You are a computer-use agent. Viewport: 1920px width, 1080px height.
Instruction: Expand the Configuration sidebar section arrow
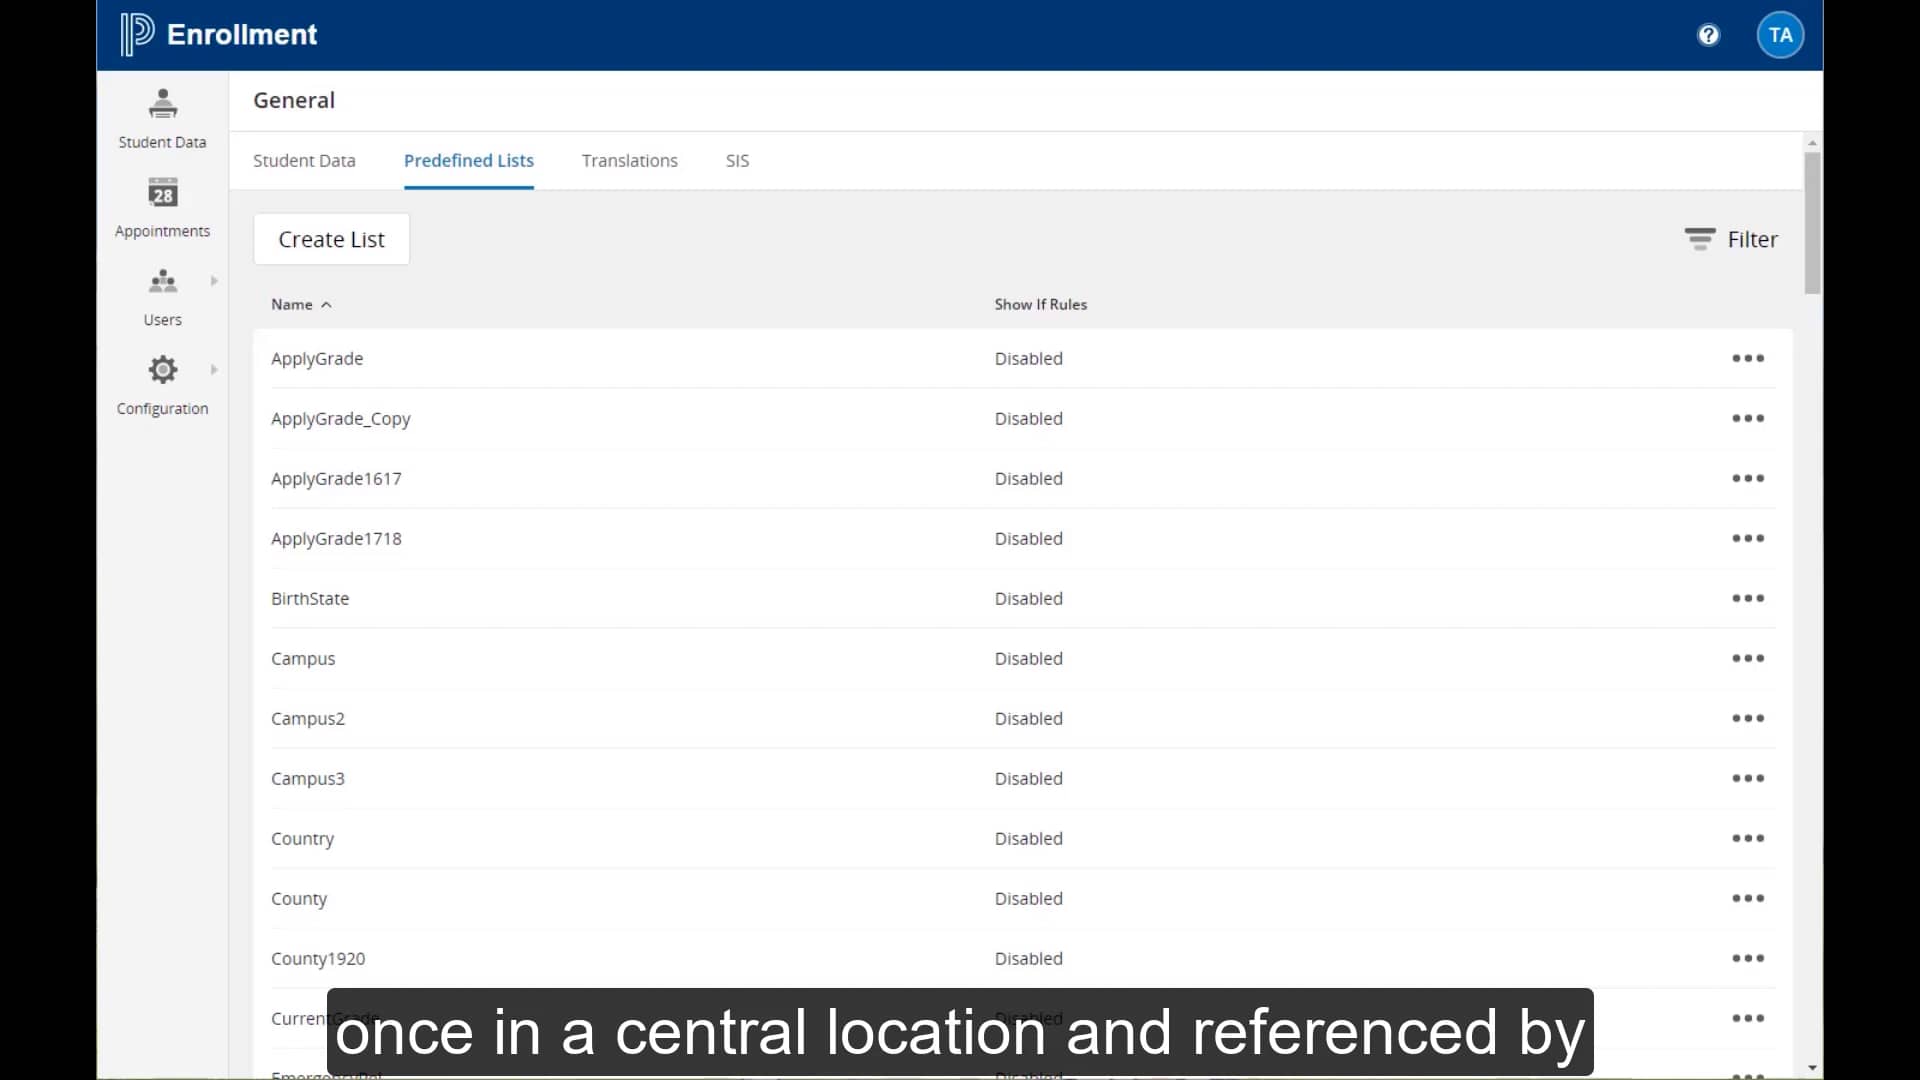[213, 369]
